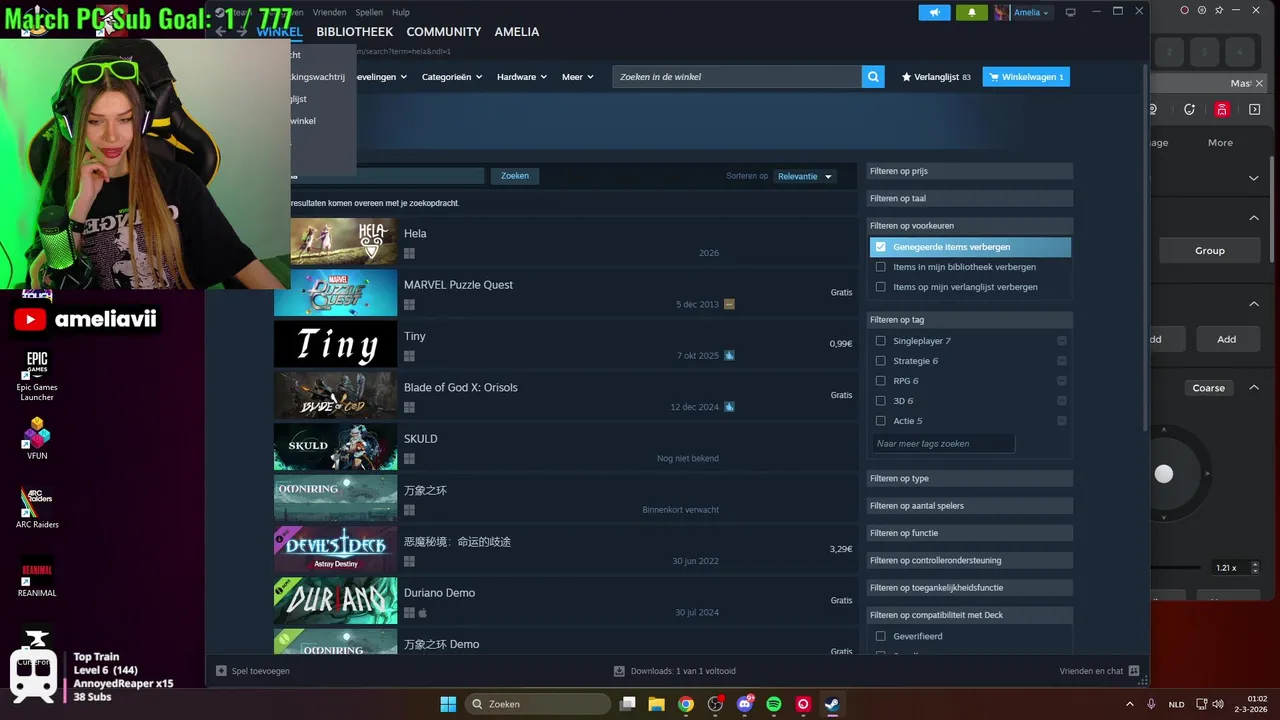Tick the 3D tag filter
Screen dimensions: 1280x720
[880, 401]
